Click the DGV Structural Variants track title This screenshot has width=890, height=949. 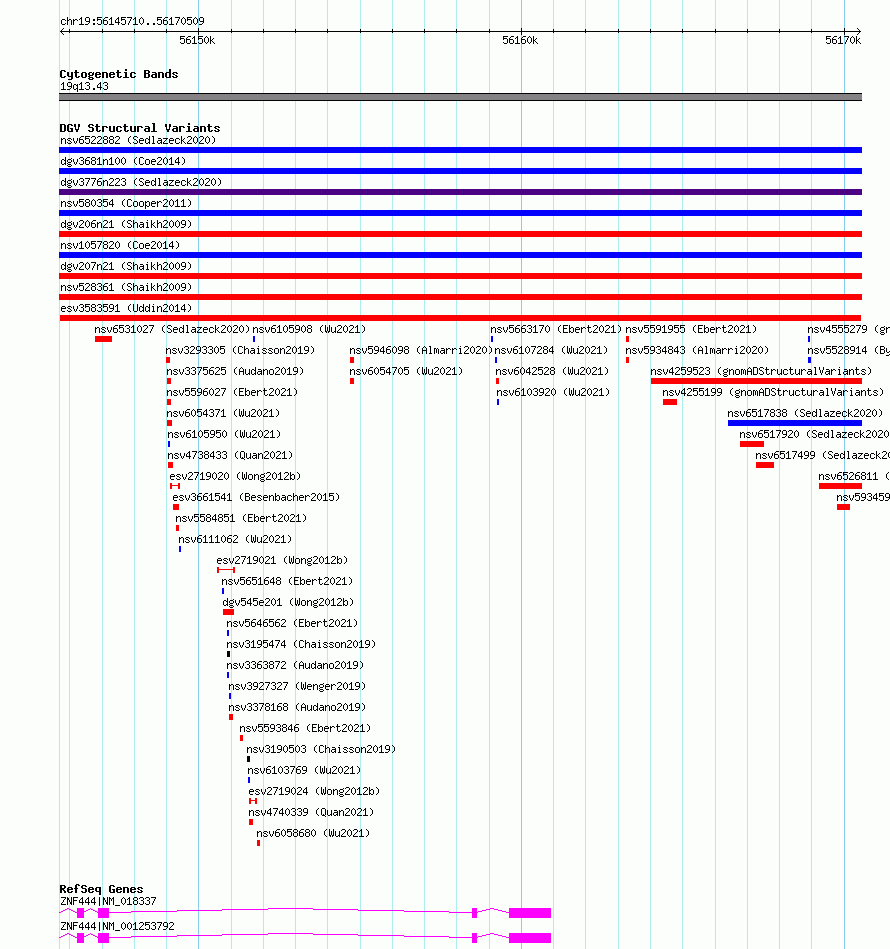point(140,128)
